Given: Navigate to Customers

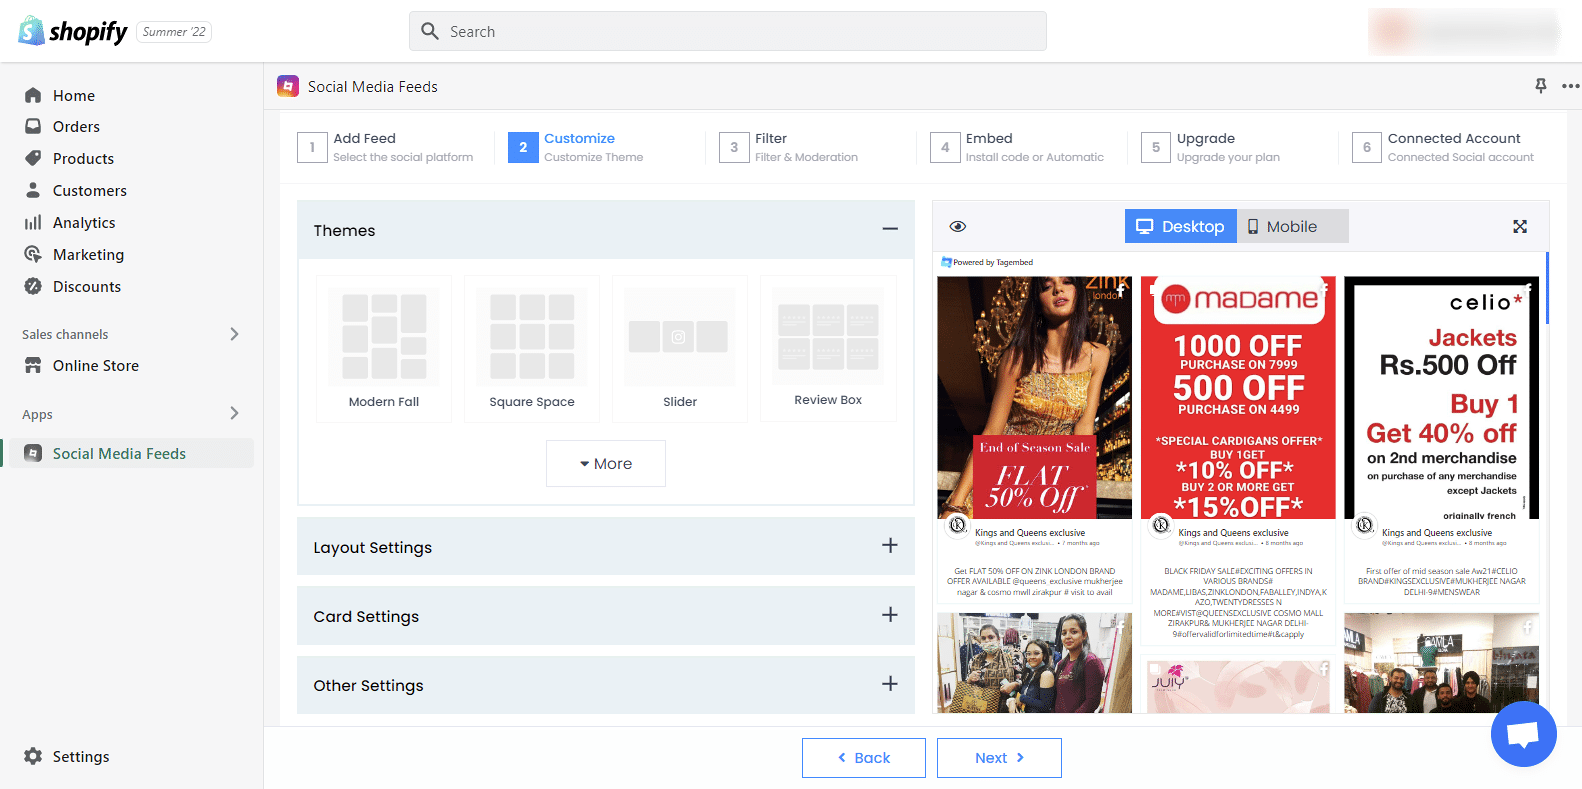Looking at the screenshot, I should click(89, 191).
